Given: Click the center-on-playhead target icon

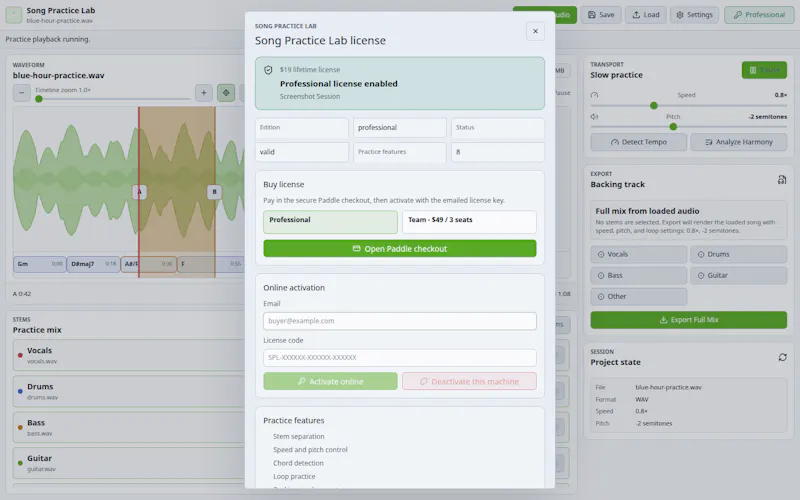Looking at the screenshot, I should coord(226,93).
